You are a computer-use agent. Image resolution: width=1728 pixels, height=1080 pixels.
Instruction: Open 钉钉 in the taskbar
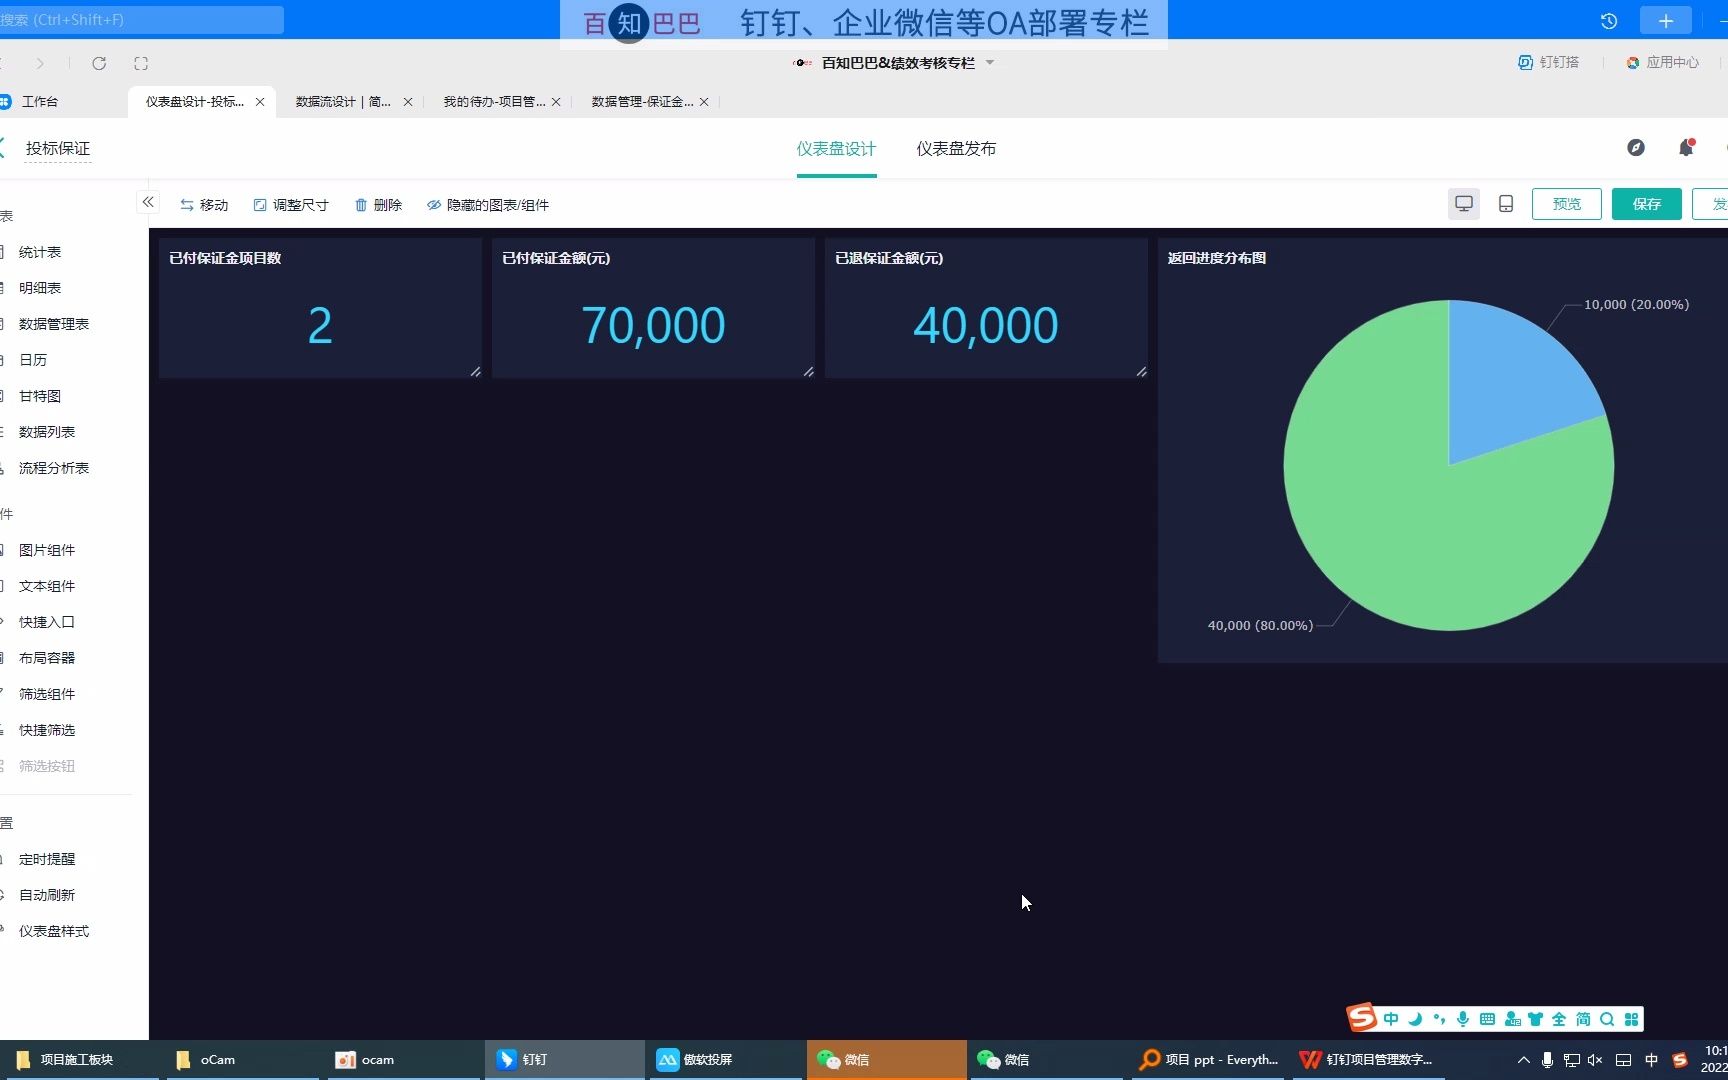[x=565, y=1060]
